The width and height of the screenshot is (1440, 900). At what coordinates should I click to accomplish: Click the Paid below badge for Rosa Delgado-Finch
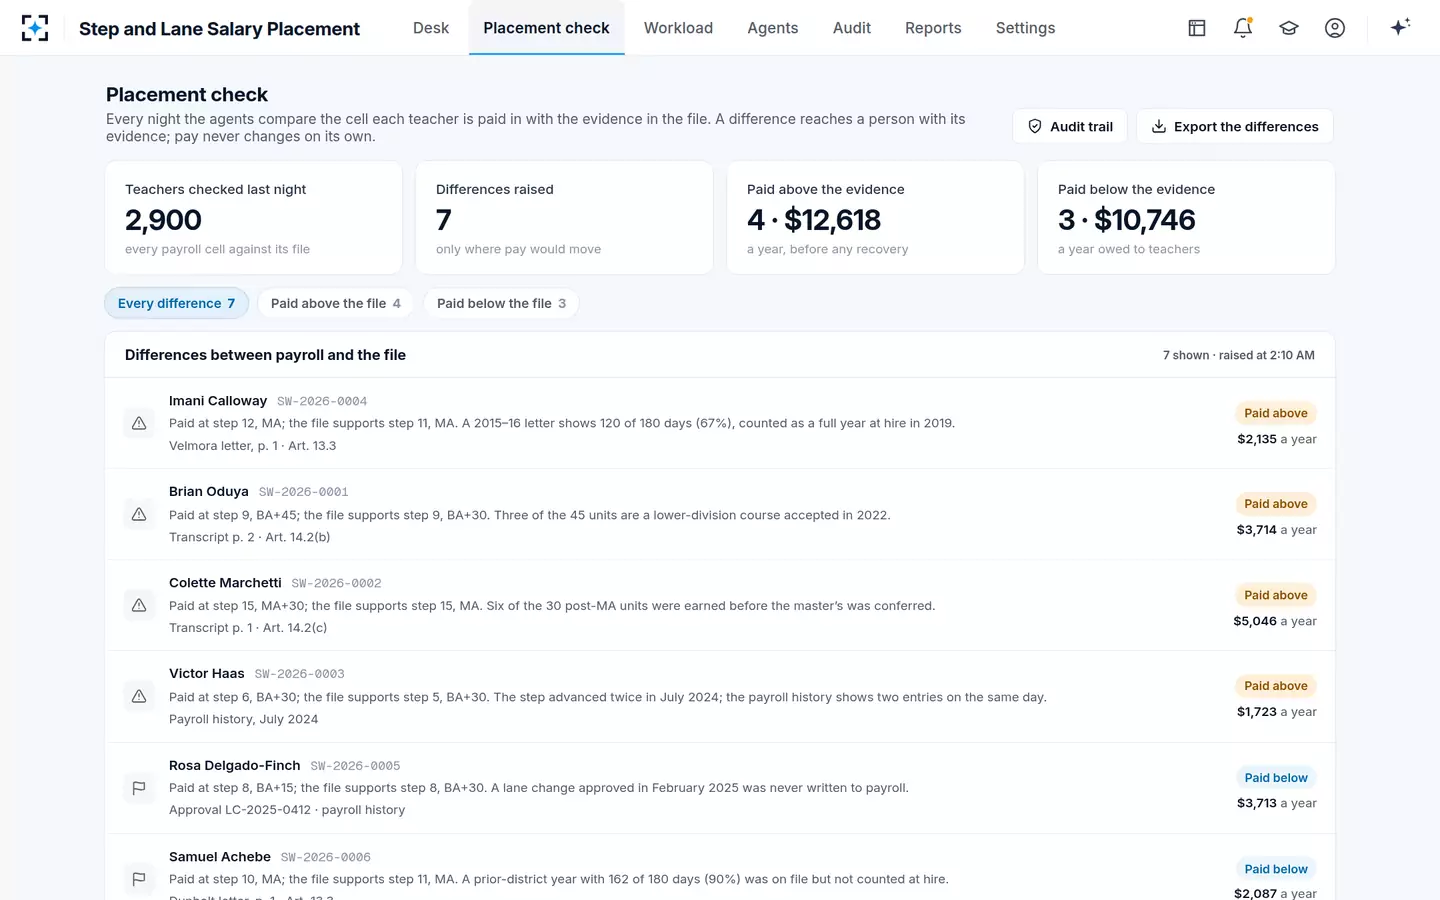click(x=1275, y=778)
